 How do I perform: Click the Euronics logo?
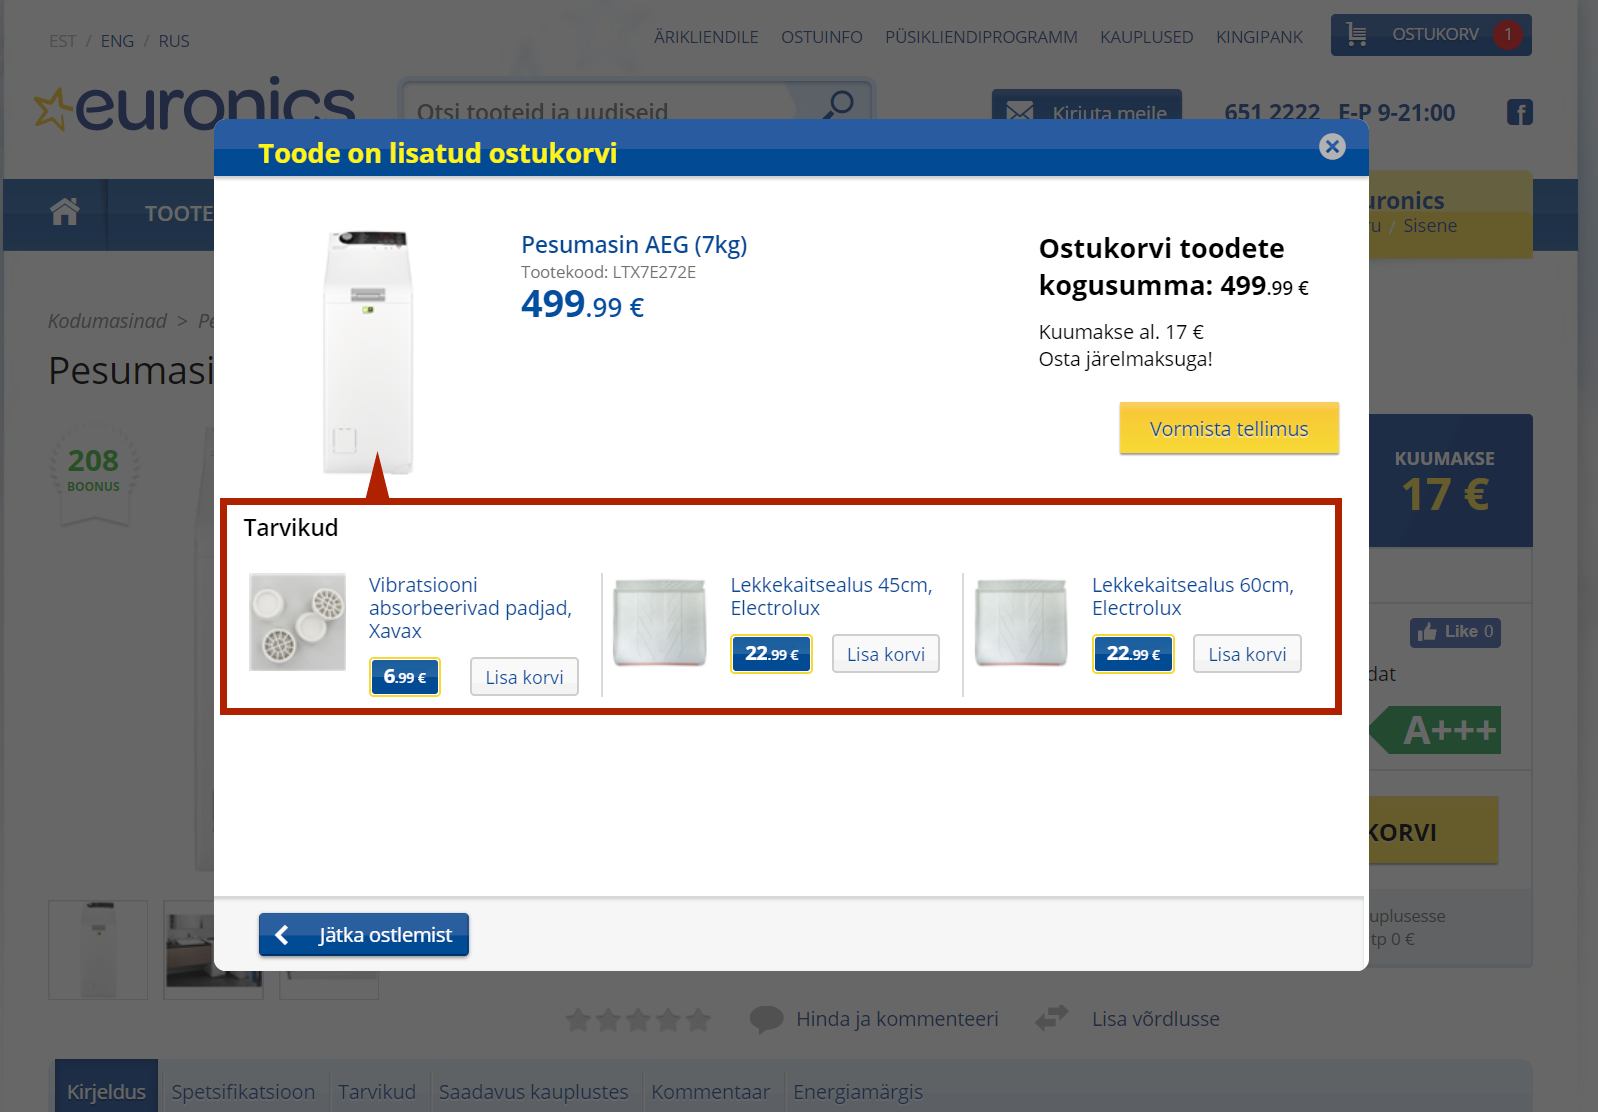click(195, 107)
